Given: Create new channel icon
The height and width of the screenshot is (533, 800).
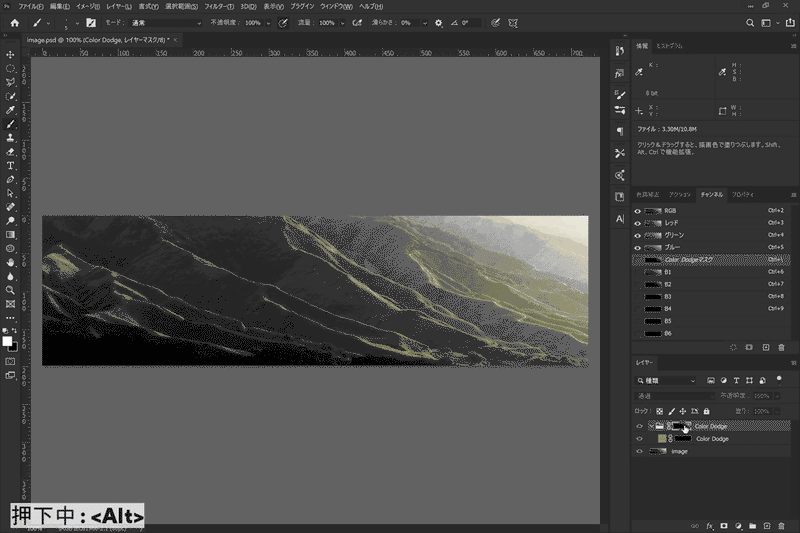Looking at the screenshot, I should 765,347.
